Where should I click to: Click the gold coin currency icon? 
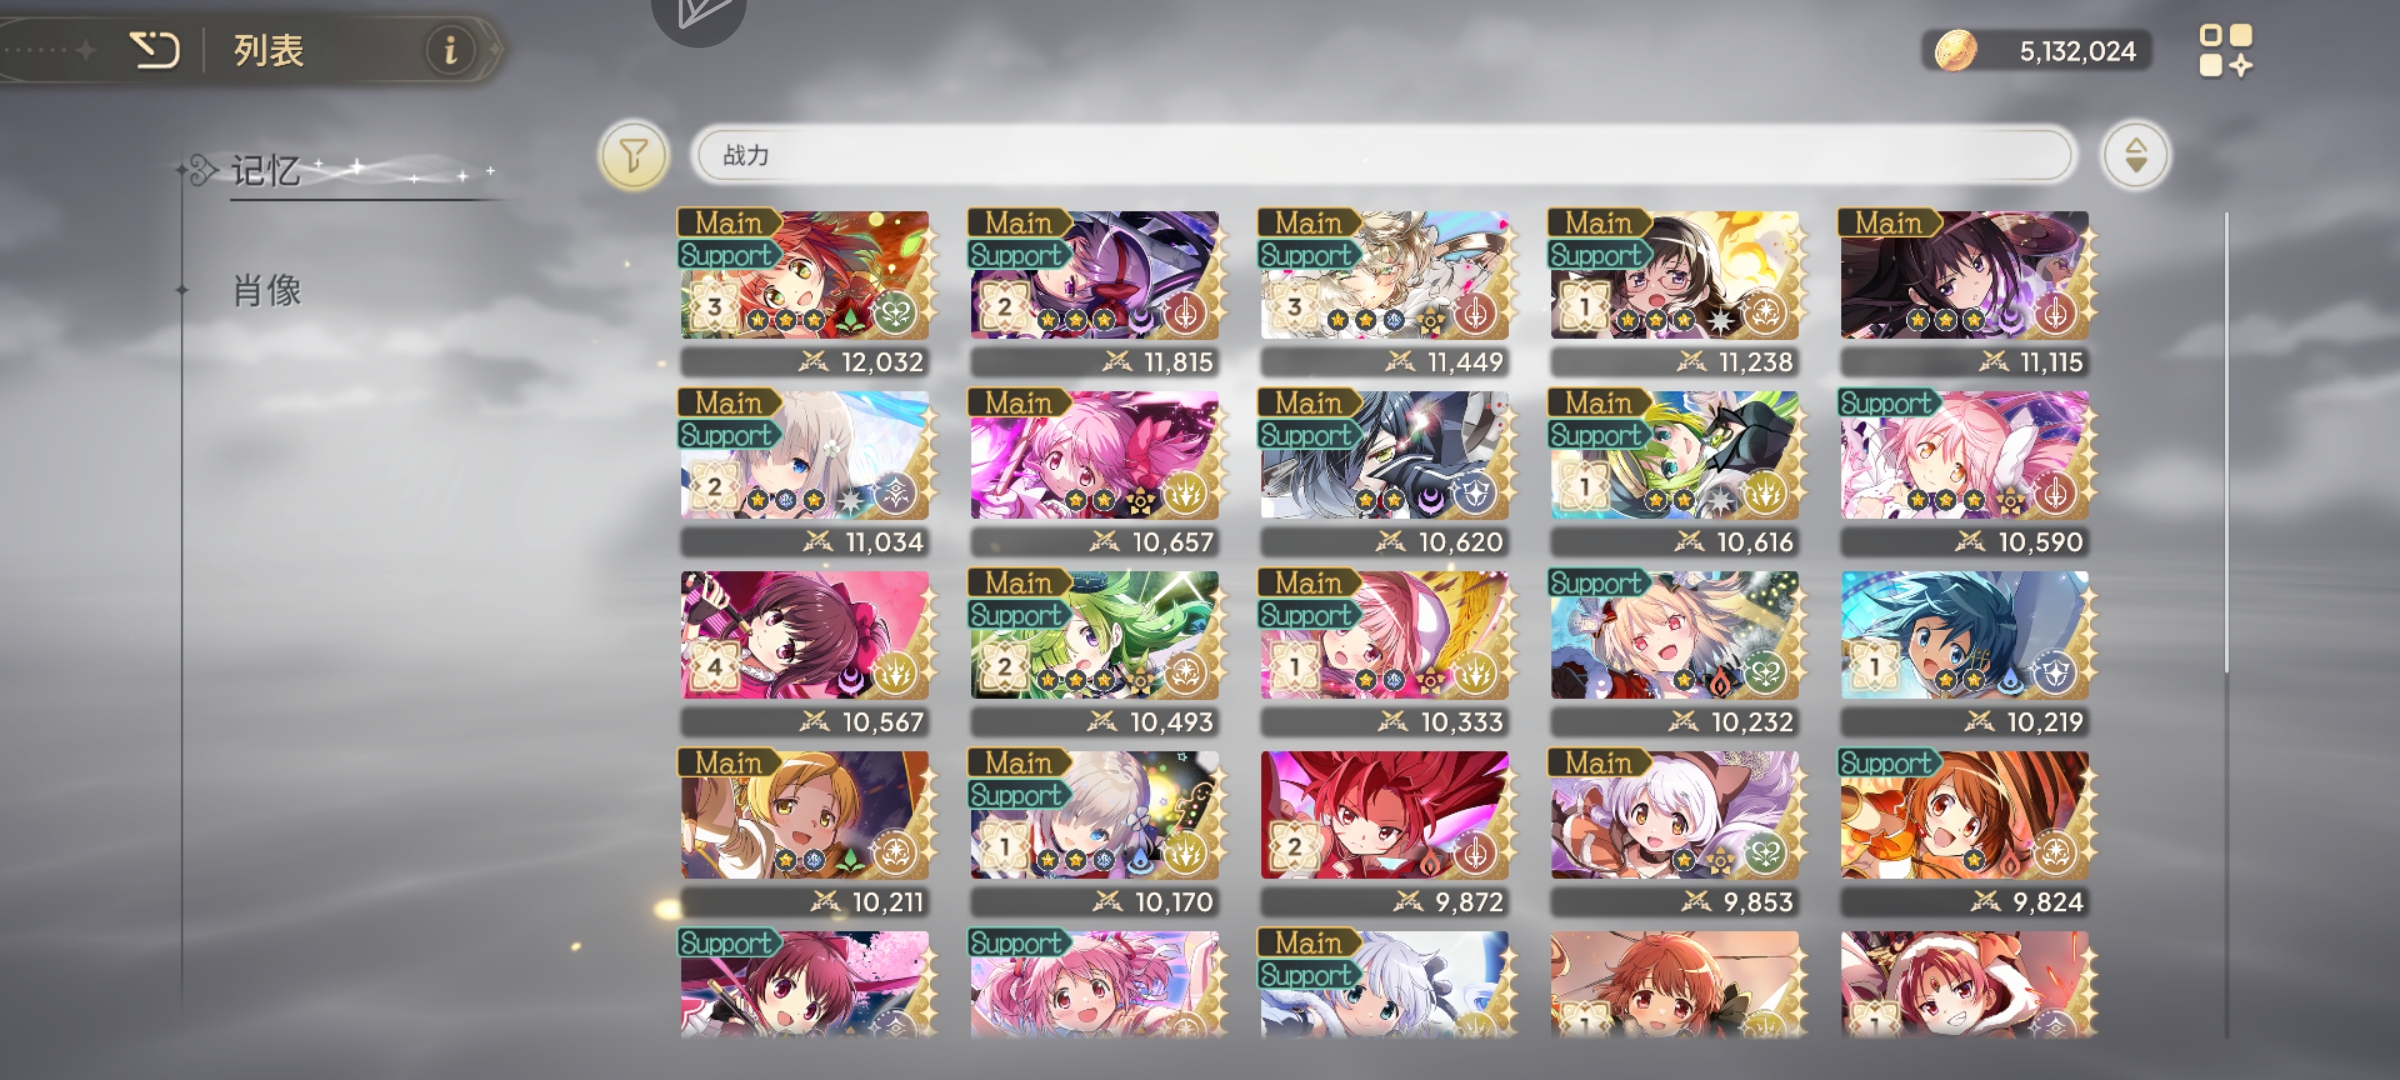[1955, 50]
